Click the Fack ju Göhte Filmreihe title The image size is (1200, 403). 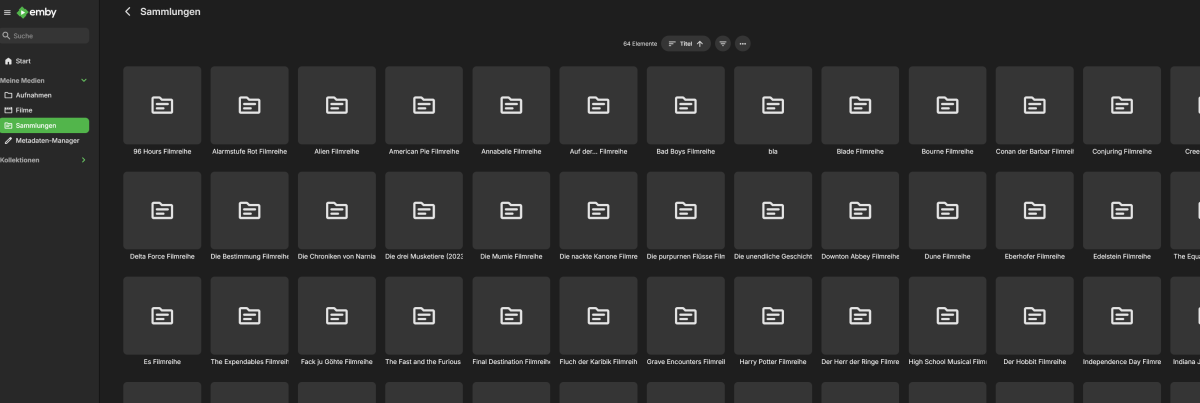click(x=337, y=362)
